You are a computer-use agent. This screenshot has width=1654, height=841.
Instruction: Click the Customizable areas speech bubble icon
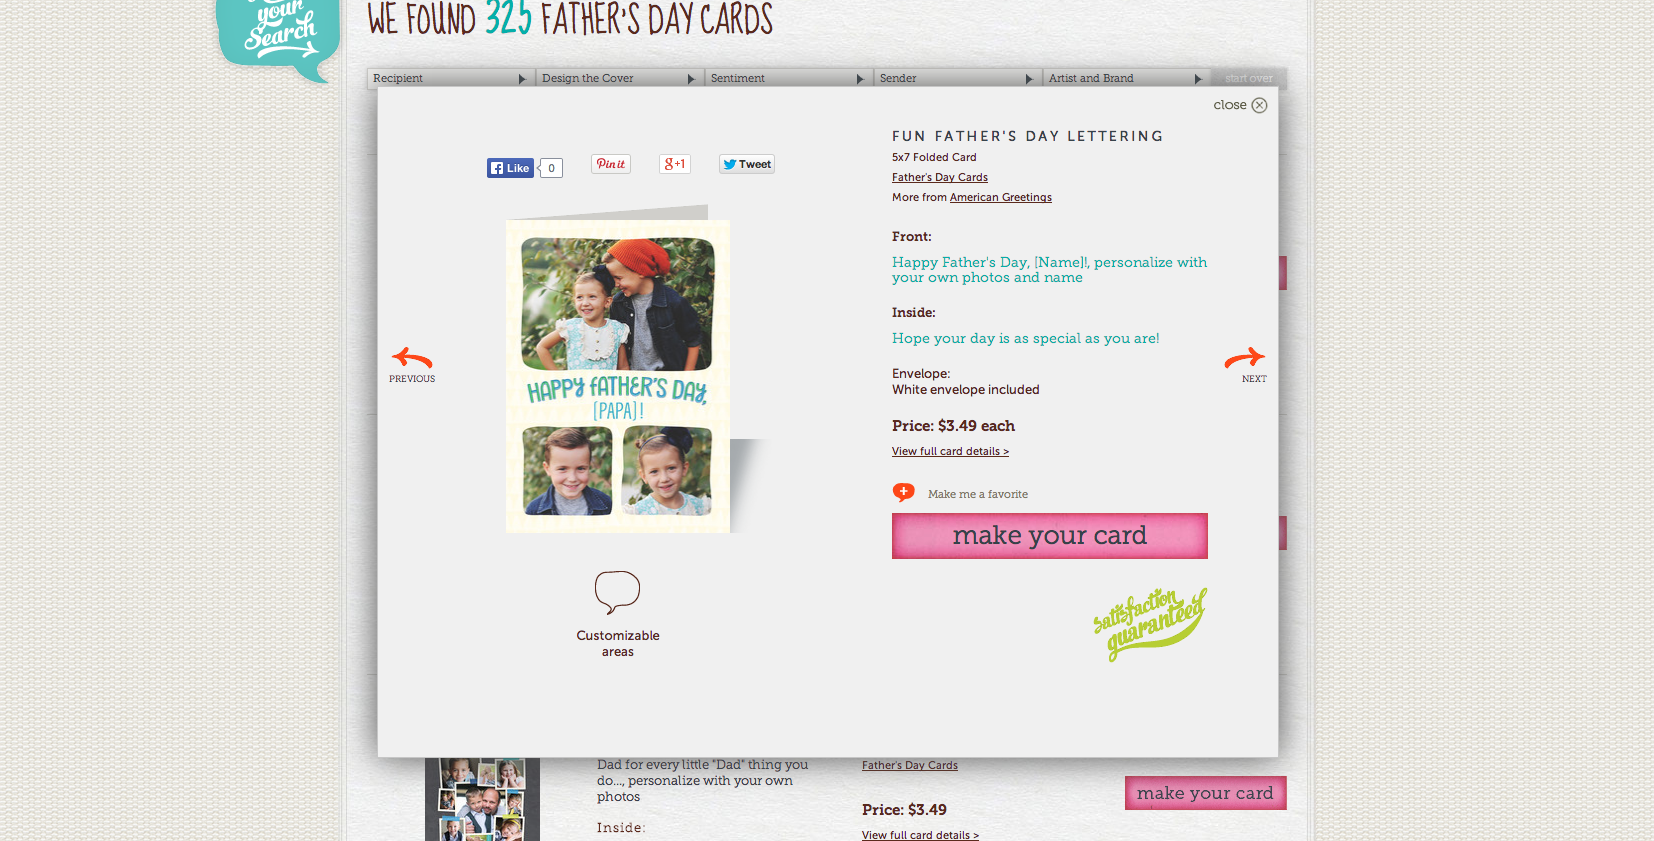click(x=617, y=592)
